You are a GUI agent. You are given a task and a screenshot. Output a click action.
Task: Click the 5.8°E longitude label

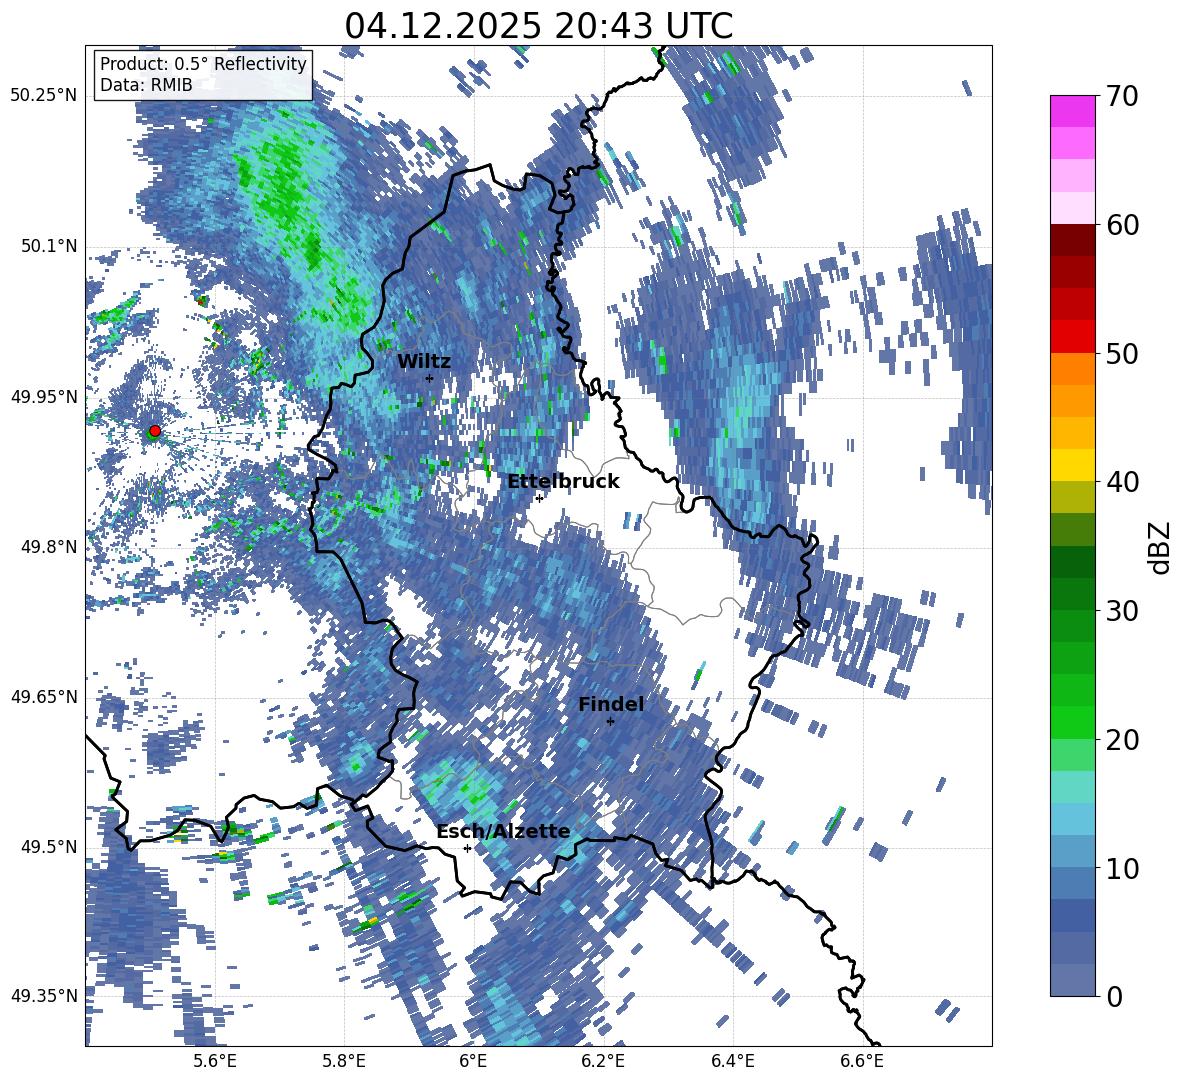pyautogui.click(x=344, y=1062)
